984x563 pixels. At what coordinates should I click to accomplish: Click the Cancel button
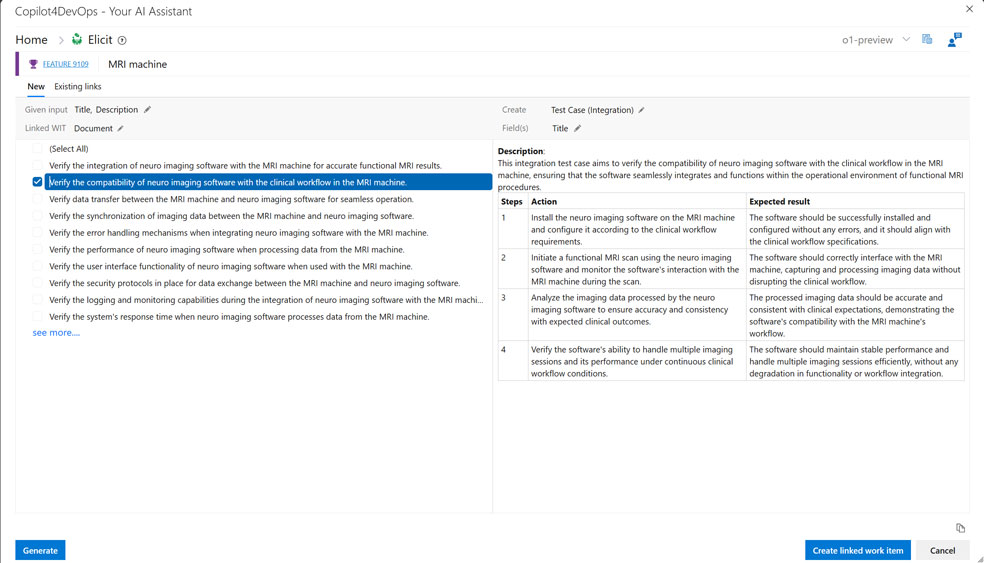click(x=943, y=550)
